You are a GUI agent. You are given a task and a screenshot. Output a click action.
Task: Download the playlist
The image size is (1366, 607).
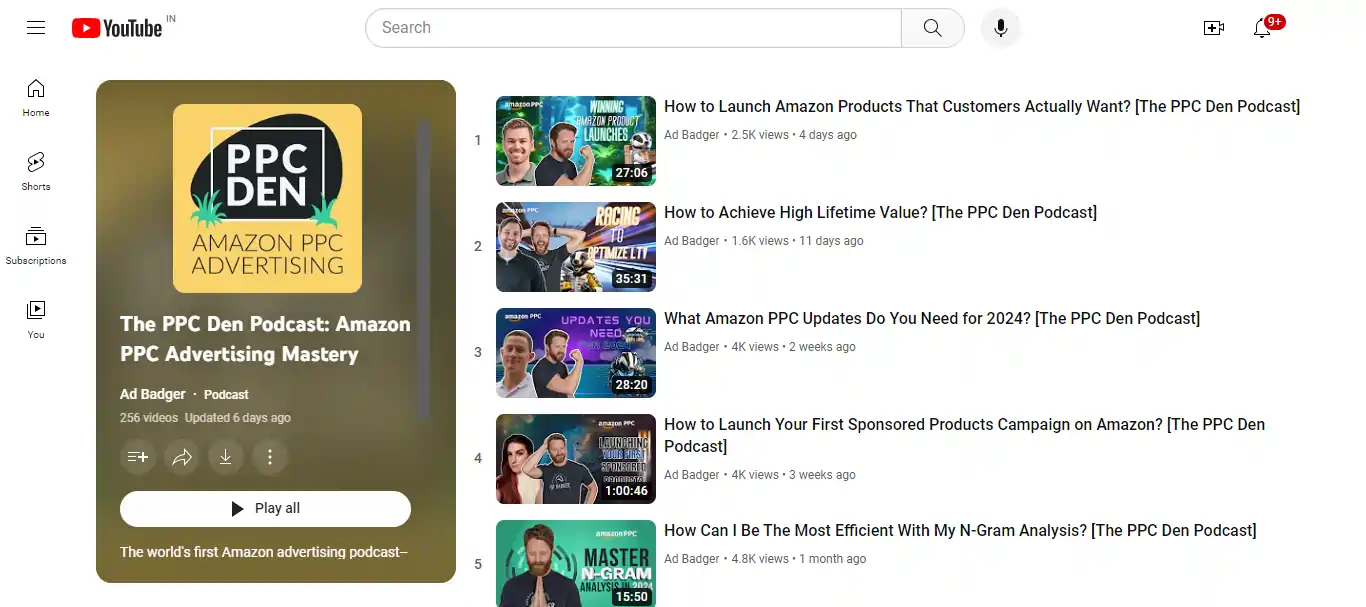point(226,457)
